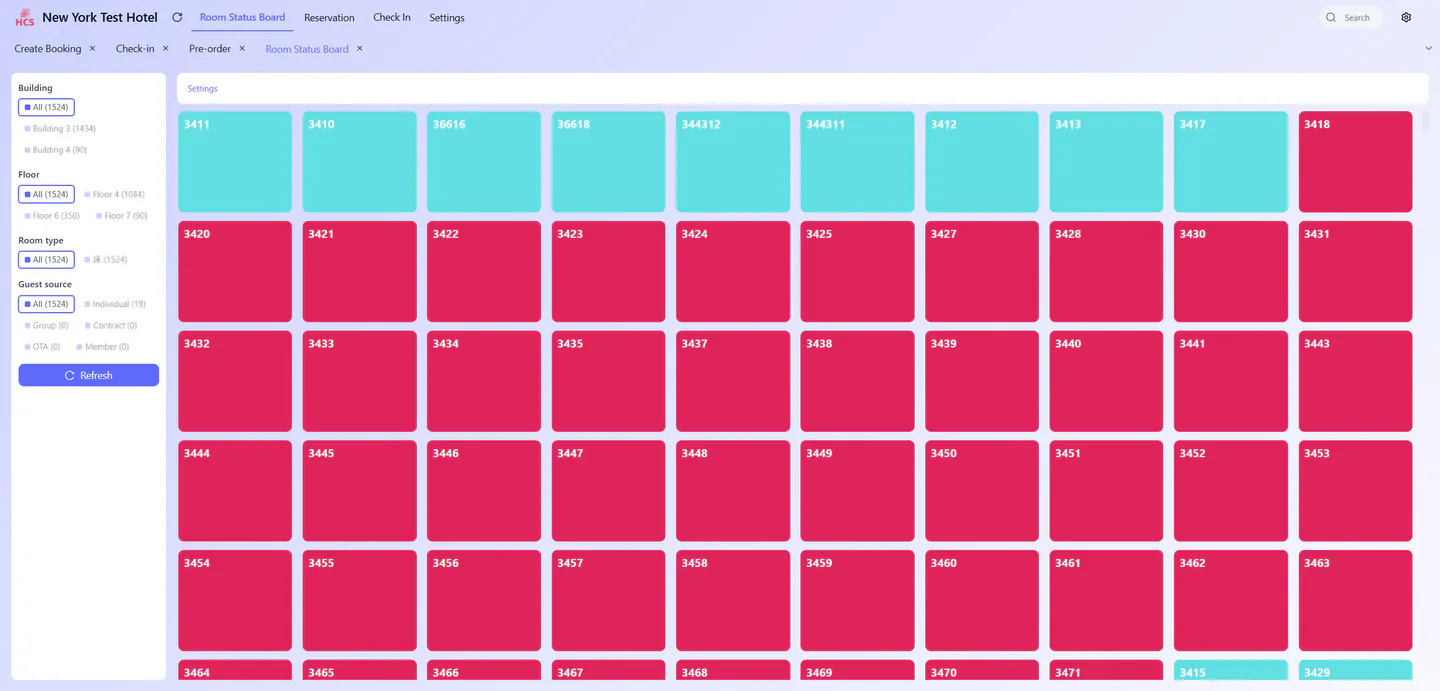Filter guest source by OTA (0)
The image size is (1440, 691).
click(x=42, y=347)
